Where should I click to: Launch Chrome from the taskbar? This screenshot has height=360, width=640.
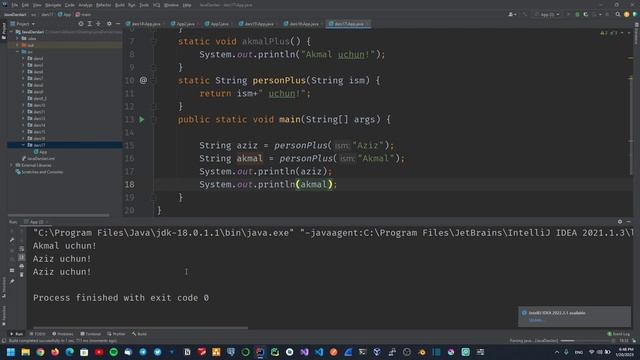click(x=40, y=352)
